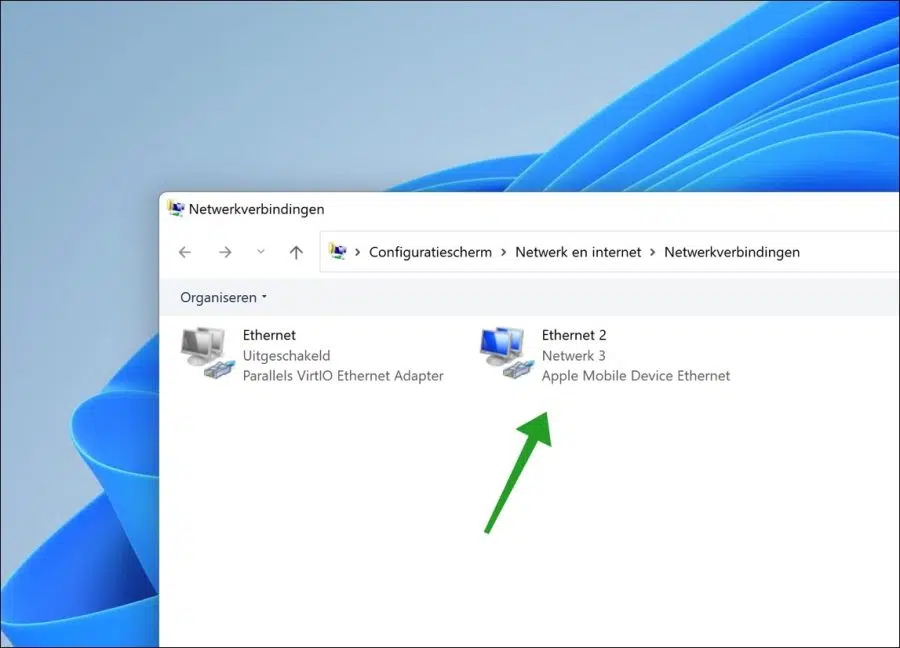The height and width of the screenshot is (648, 900).
Task: Open the Organiseren menu
Action: pyautogui.click(x=223, y=297)
